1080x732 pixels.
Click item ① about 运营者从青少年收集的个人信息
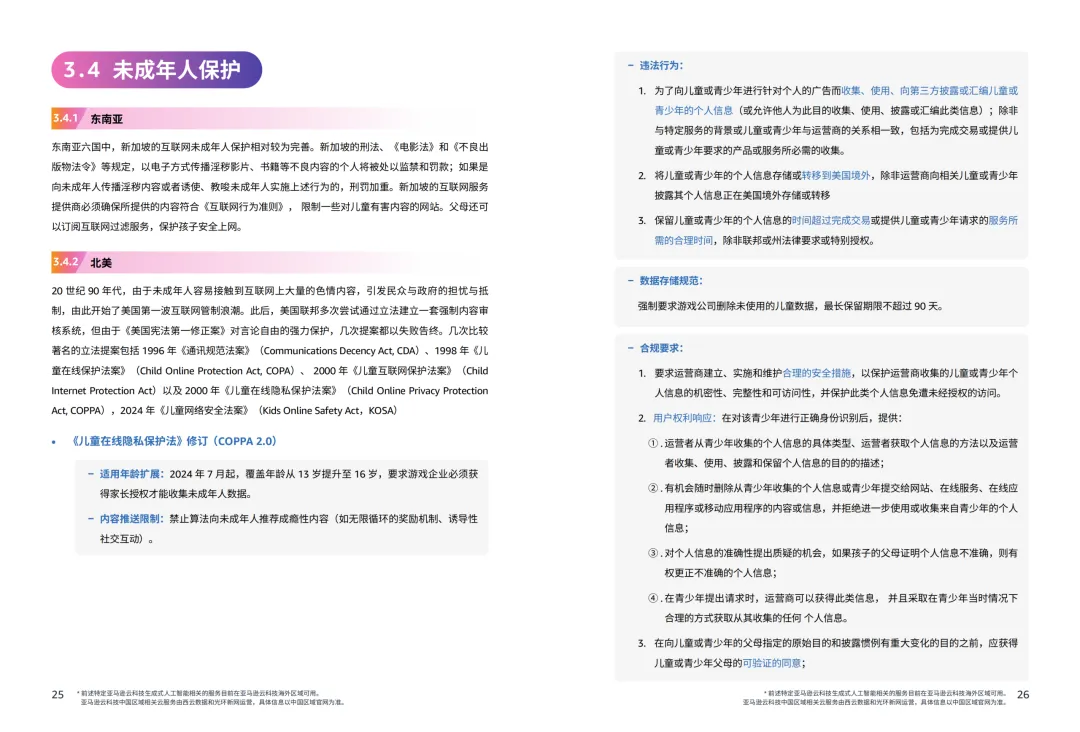click(833, 453)
